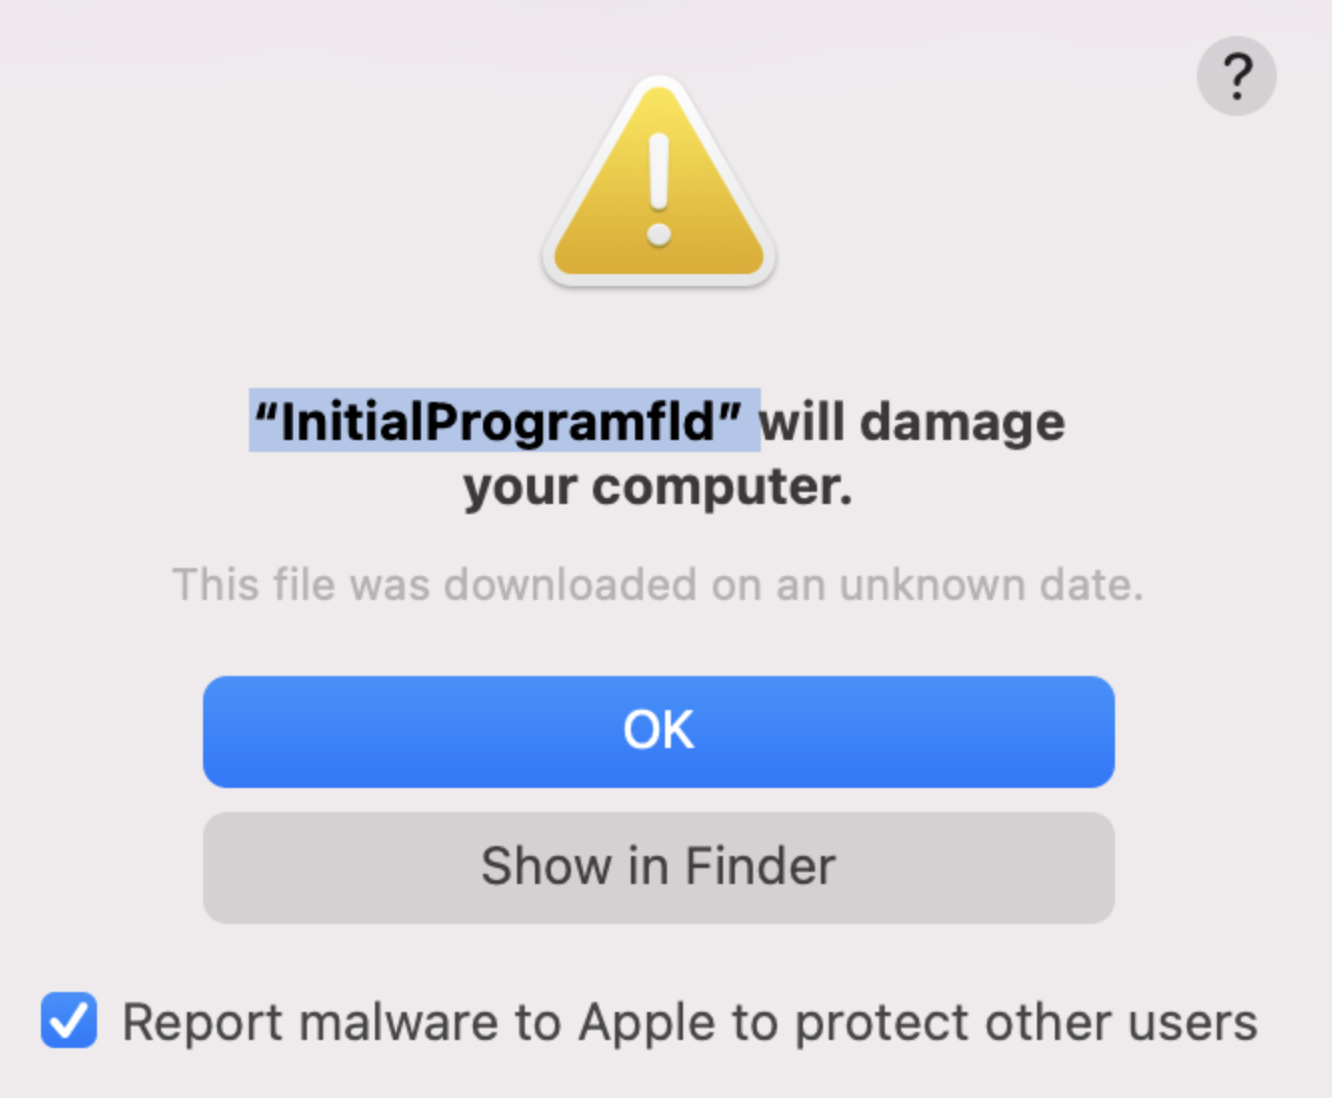Select the damage warning headline text
The image size is (1332, 1098).
(657, 450)
